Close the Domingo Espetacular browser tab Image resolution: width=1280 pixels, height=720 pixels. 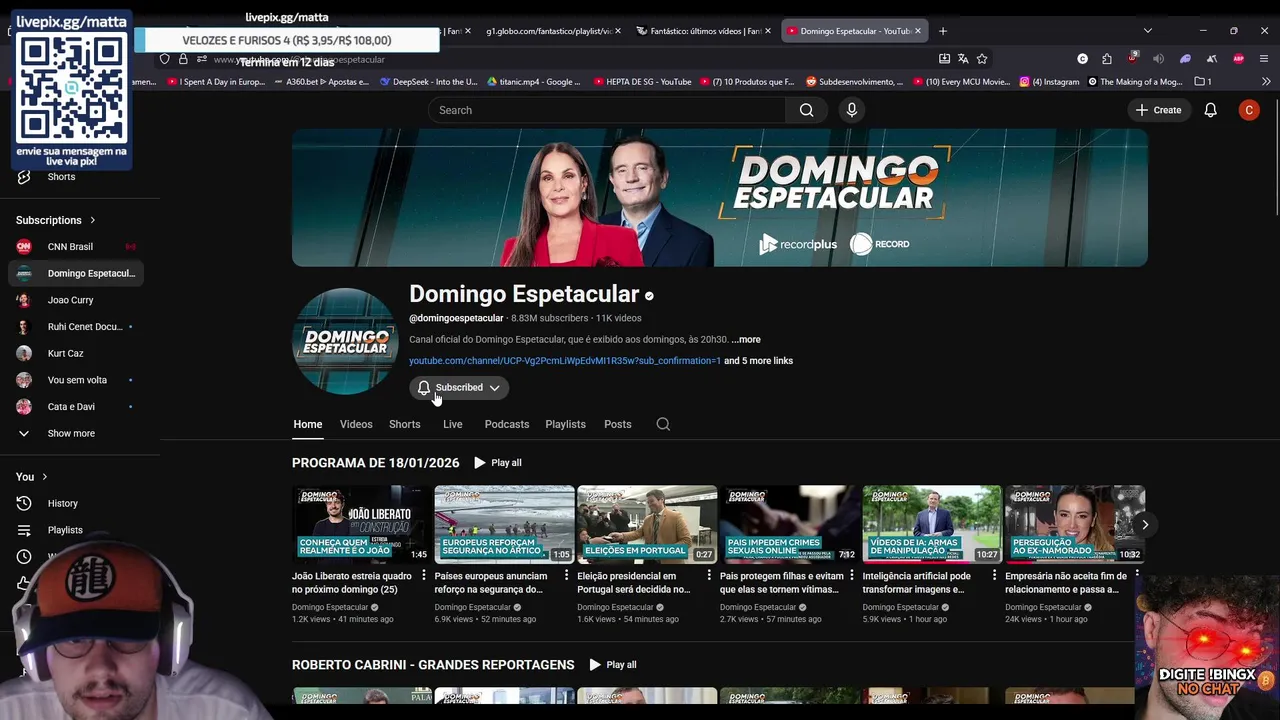click(918, 31)
